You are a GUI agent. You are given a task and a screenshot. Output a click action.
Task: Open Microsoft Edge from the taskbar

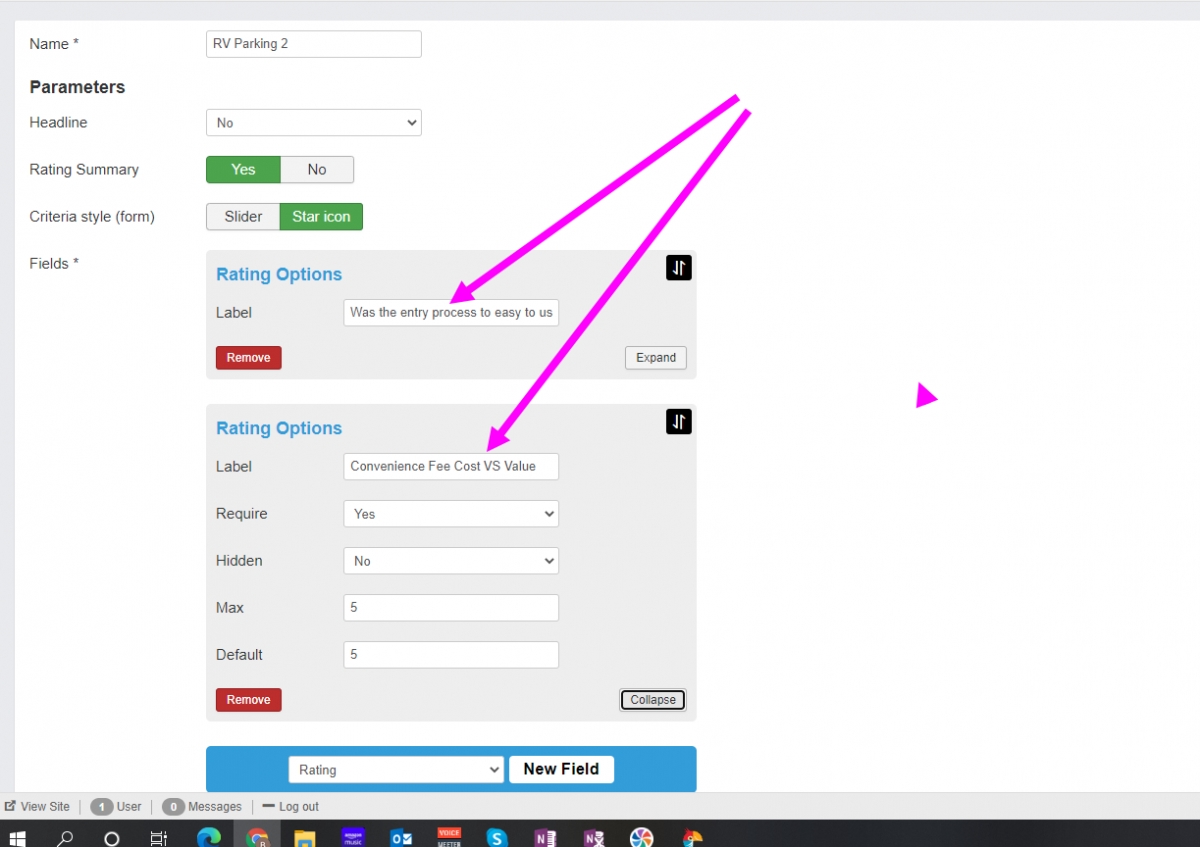[208, 837]
